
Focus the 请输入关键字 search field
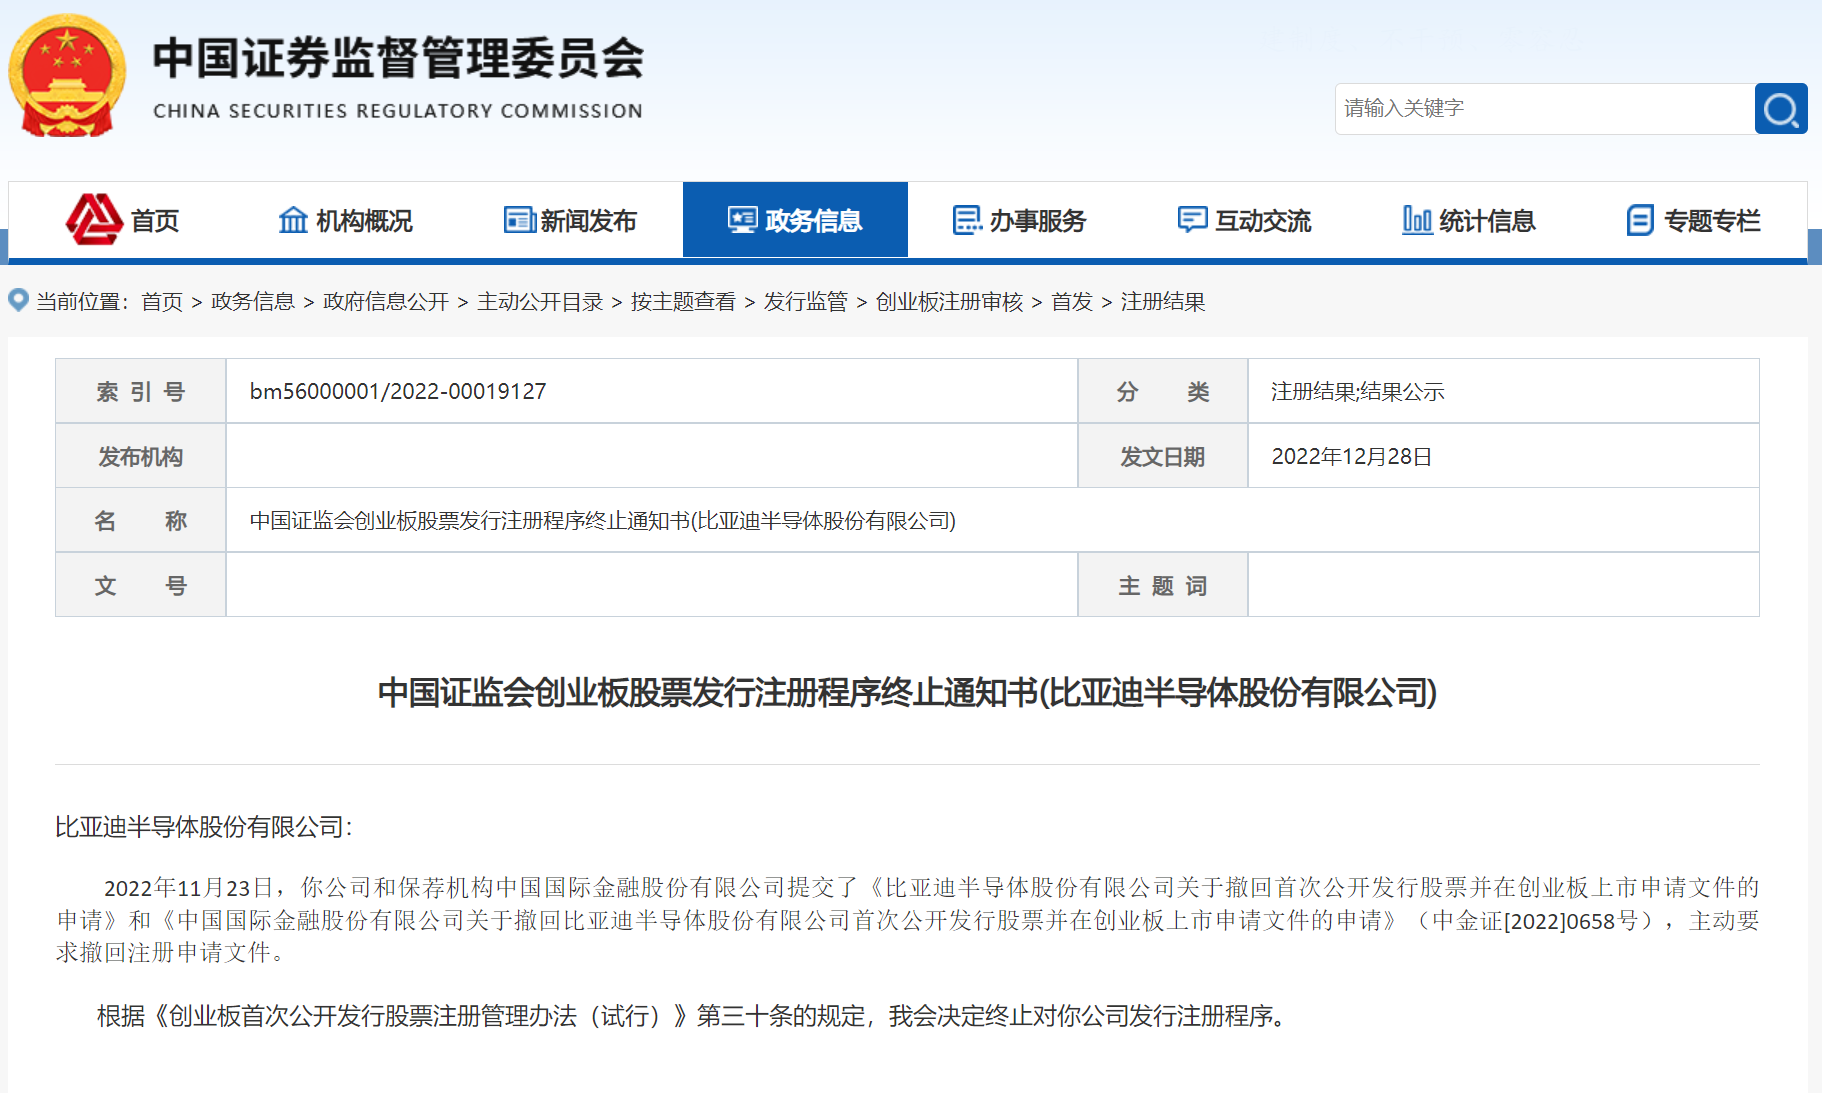click(x=1545, y=109)
